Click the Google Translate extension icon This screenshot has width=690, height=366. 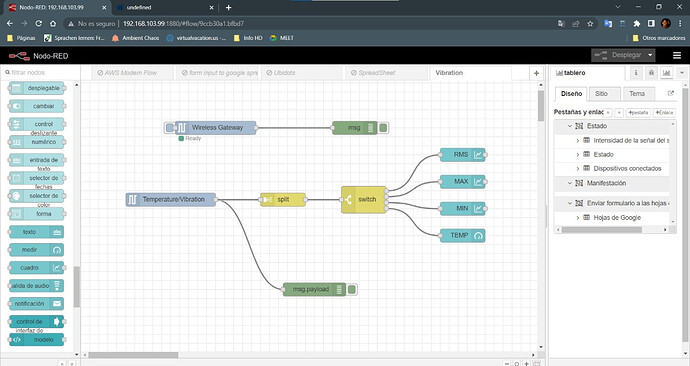pos(608,23)
